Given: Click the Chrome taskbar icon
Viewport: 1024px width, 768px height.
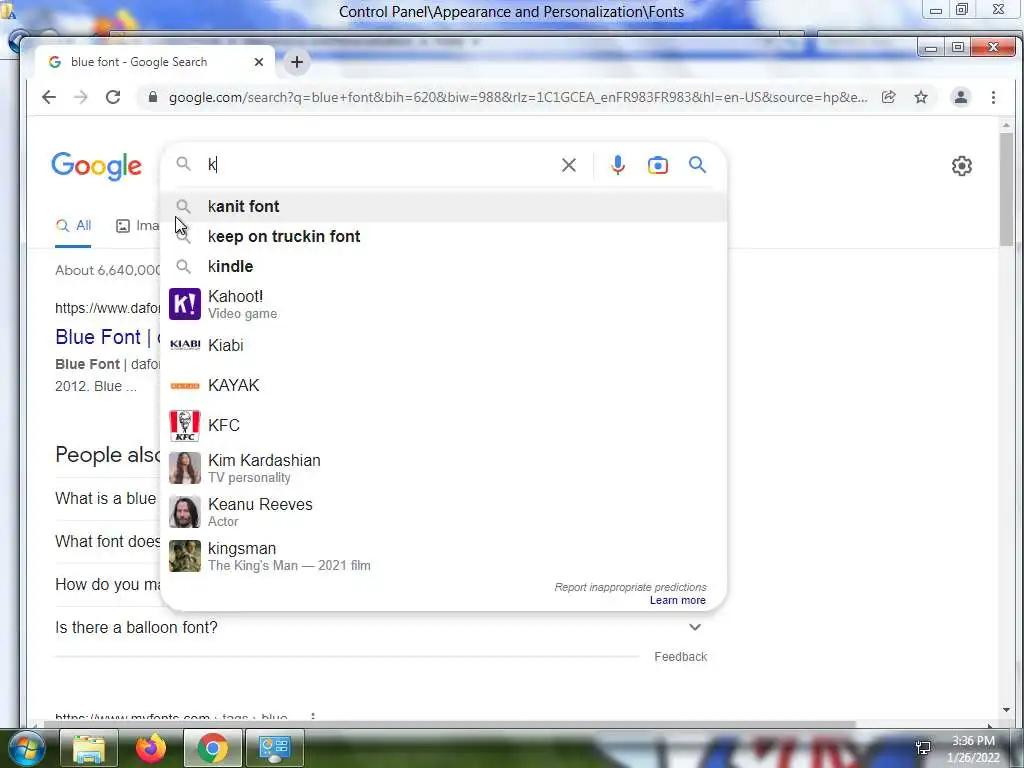Looking at the screenshot, I should 212,748.
